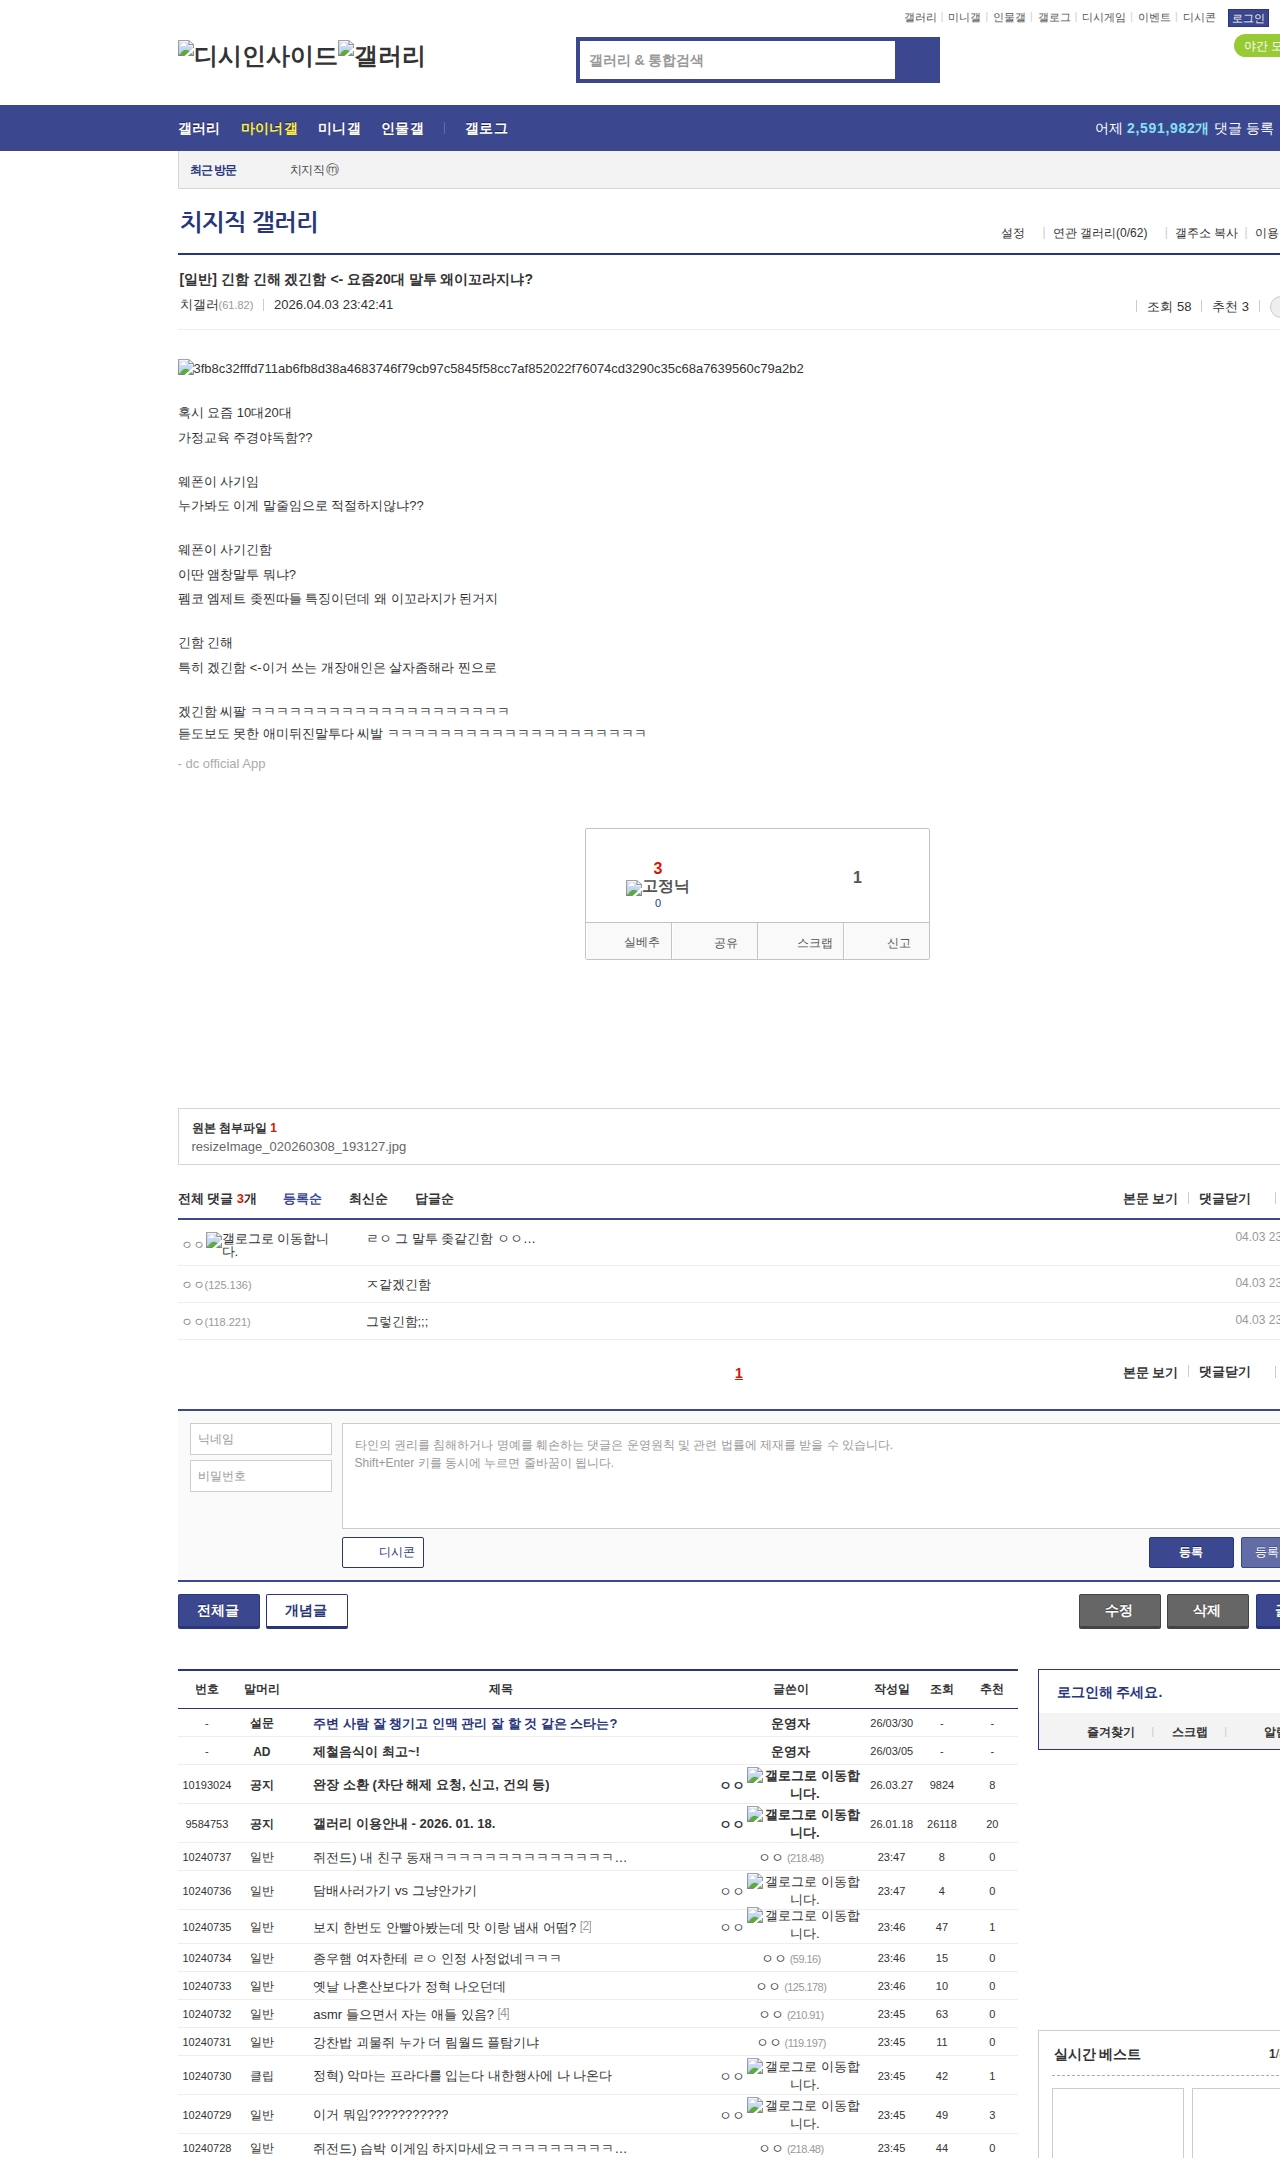Viewport: 1280px width, 2158px height.
Task: Open 즐겨찾기 in the side login box
Action: (1110, 1732)
